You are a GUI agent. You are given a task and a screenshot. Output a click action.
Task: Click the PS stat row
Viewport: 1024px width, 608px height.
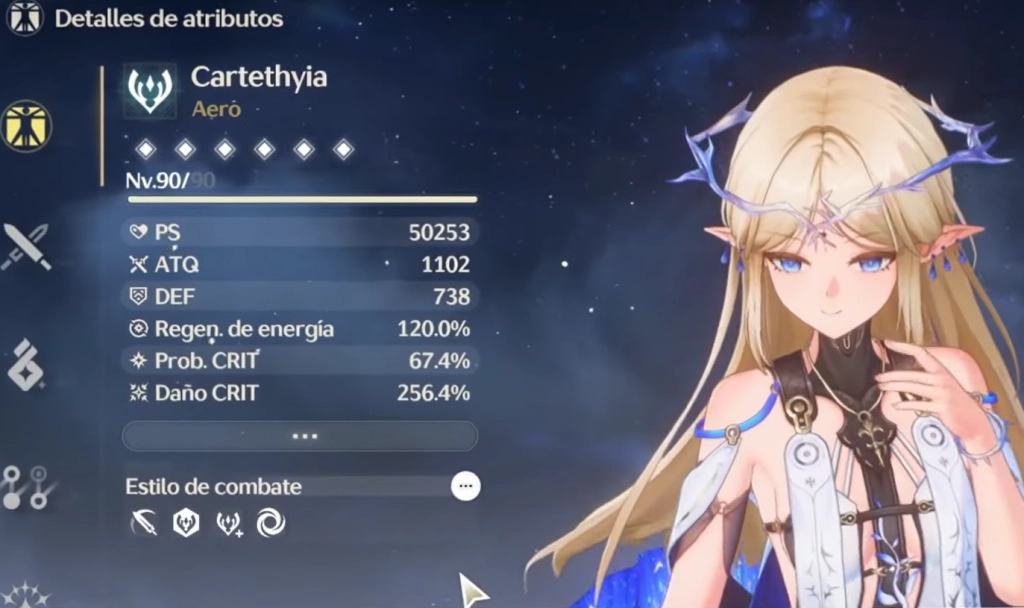tap(300, 232)
